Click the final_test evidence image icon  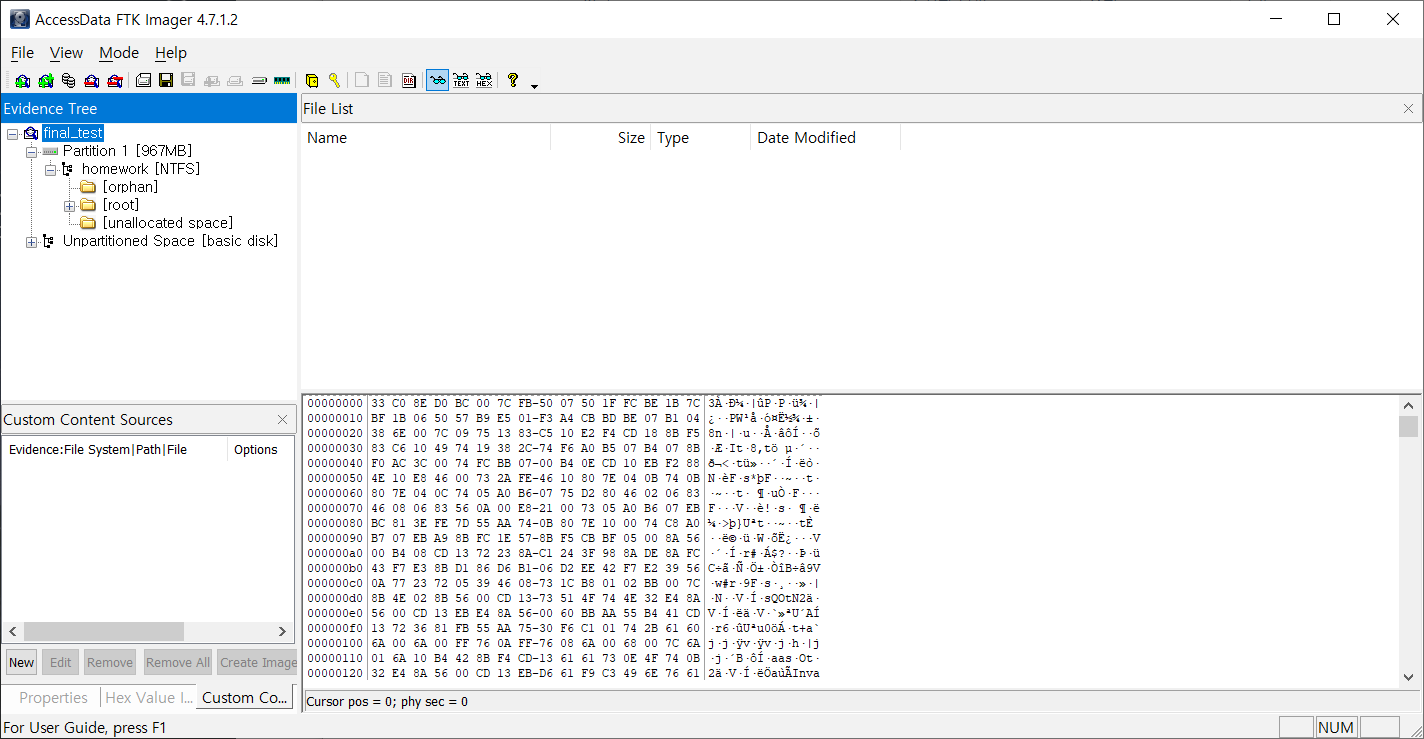pos(31,133)
